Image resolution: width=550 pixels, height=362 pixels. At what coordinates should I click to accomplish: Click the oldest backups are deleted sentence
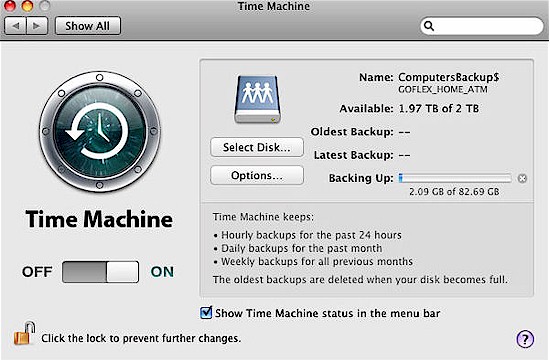tap(360, 280)
